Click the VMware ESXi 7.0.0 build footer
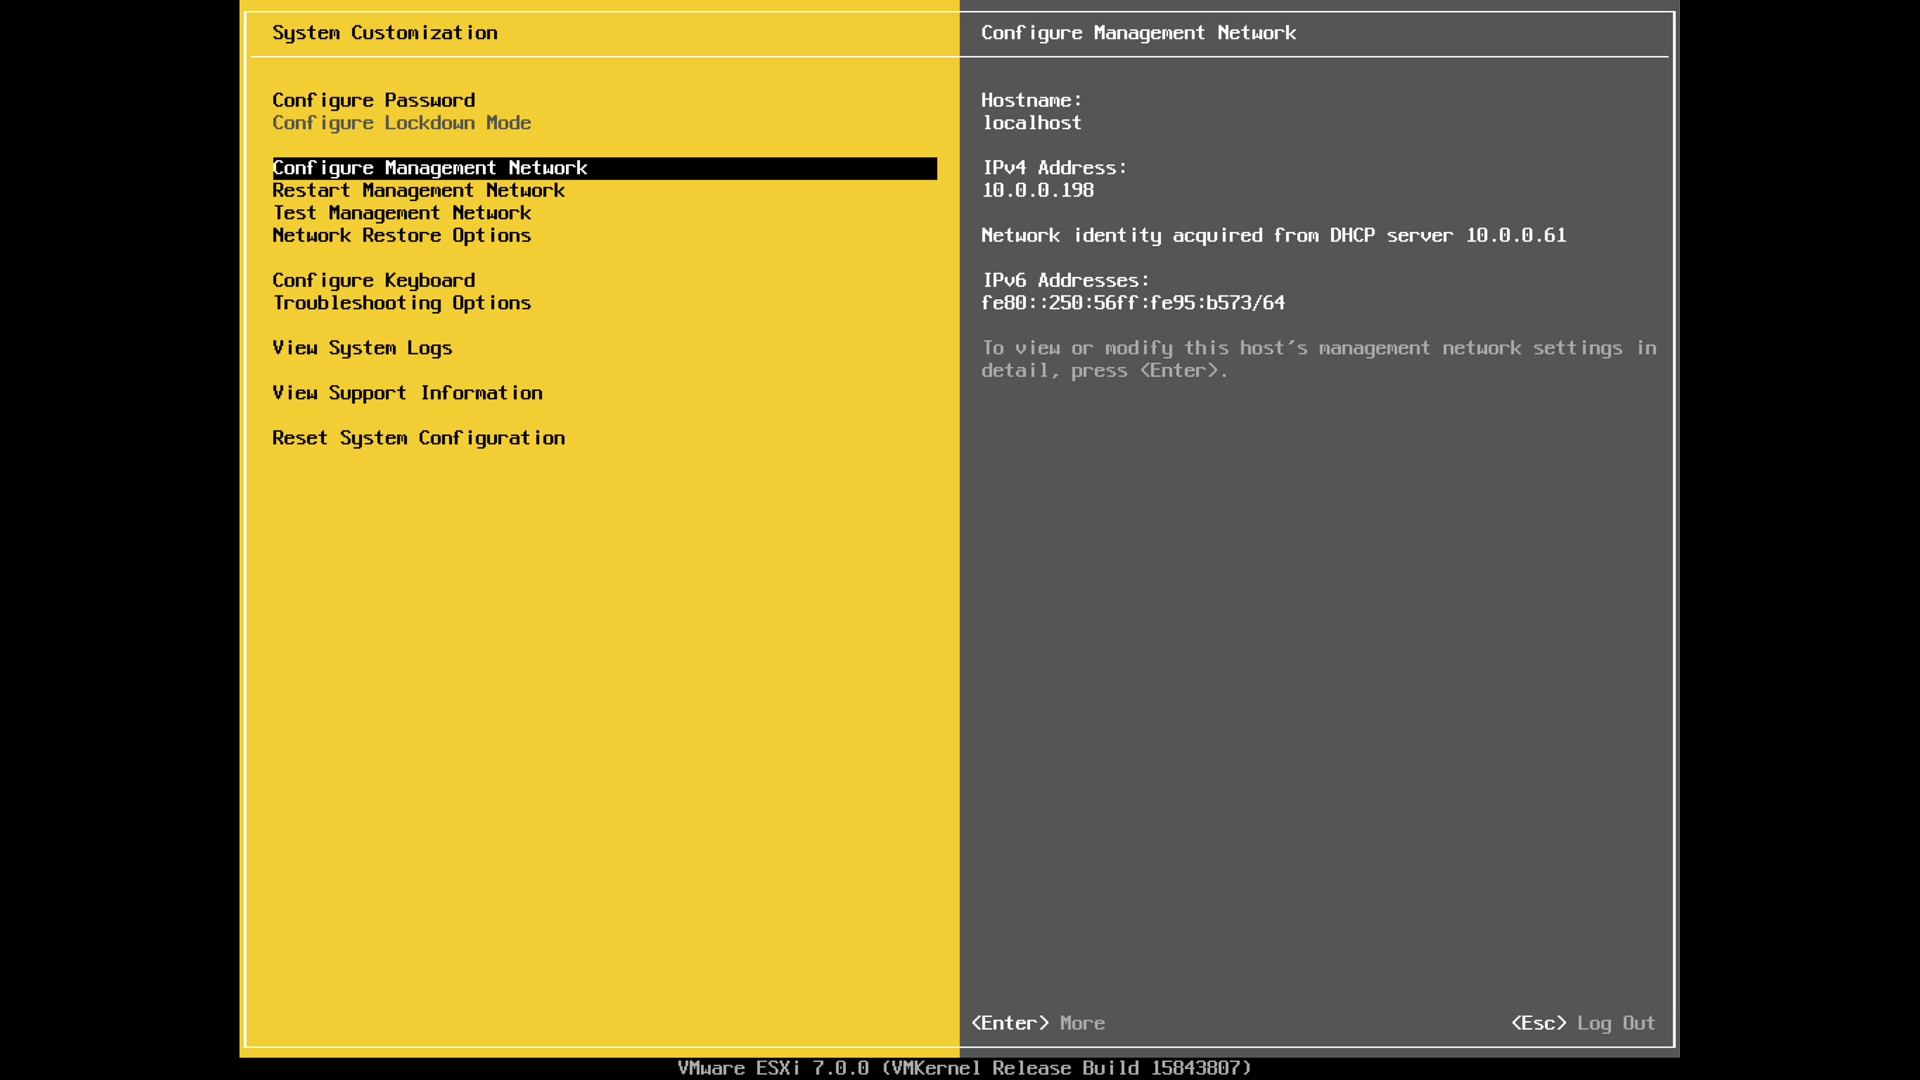Viewport: 1920px width, 1080px height. (964, 1068)
